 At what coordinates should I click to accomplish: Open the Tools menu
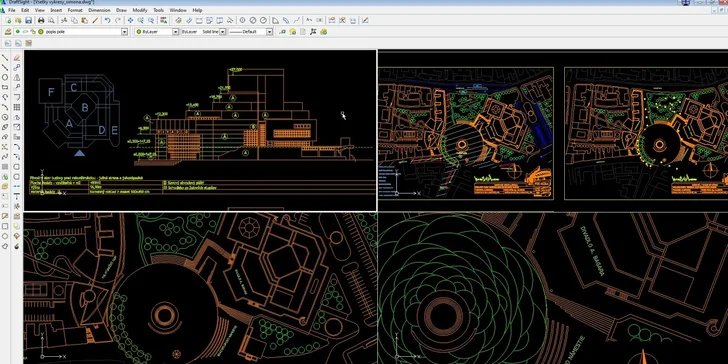pos(158,10)
